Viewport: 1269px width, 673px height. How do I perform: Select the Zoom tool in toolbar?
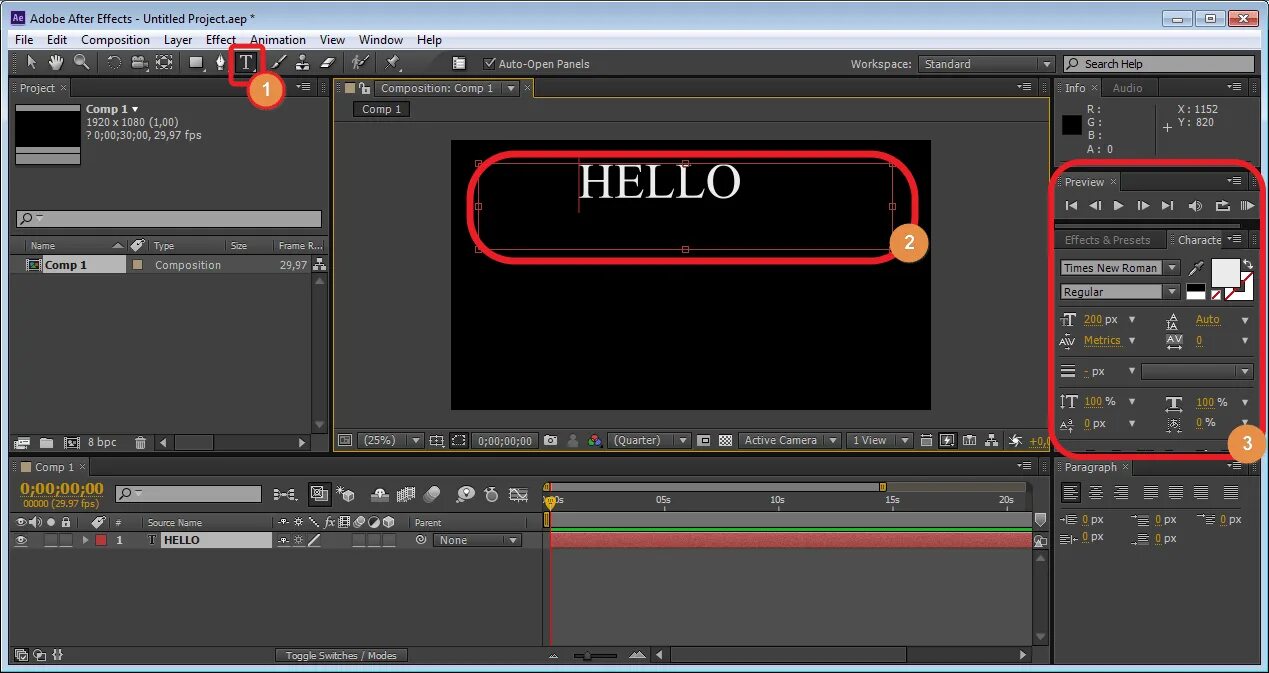coord(81,62)
